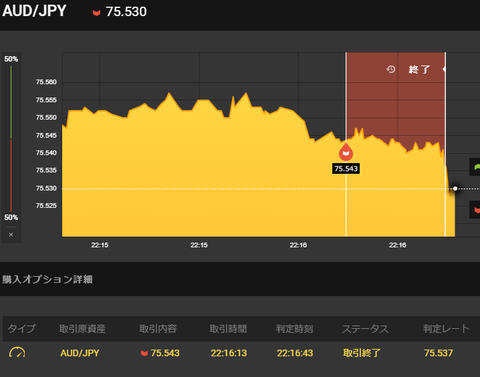Click the 終了 label in red zone
Screen dimensions: 480x377
tap(419, 70)
